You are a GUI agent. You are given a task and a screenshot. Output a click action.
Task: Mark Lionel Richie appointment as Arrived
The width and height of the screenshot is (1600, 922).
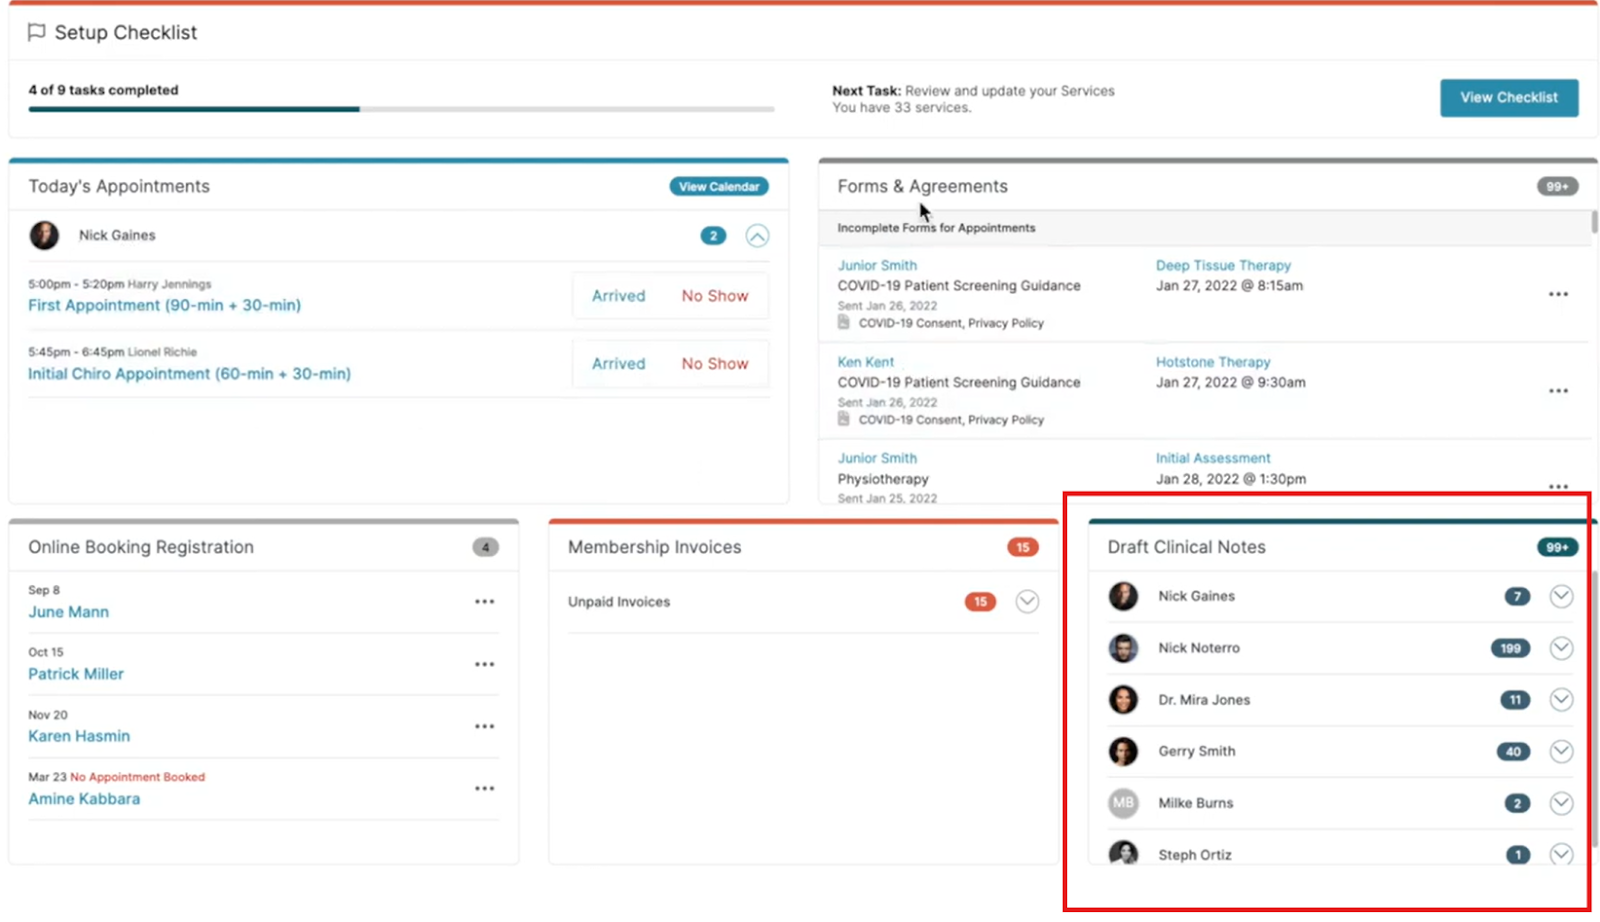(x=618, y=364)
